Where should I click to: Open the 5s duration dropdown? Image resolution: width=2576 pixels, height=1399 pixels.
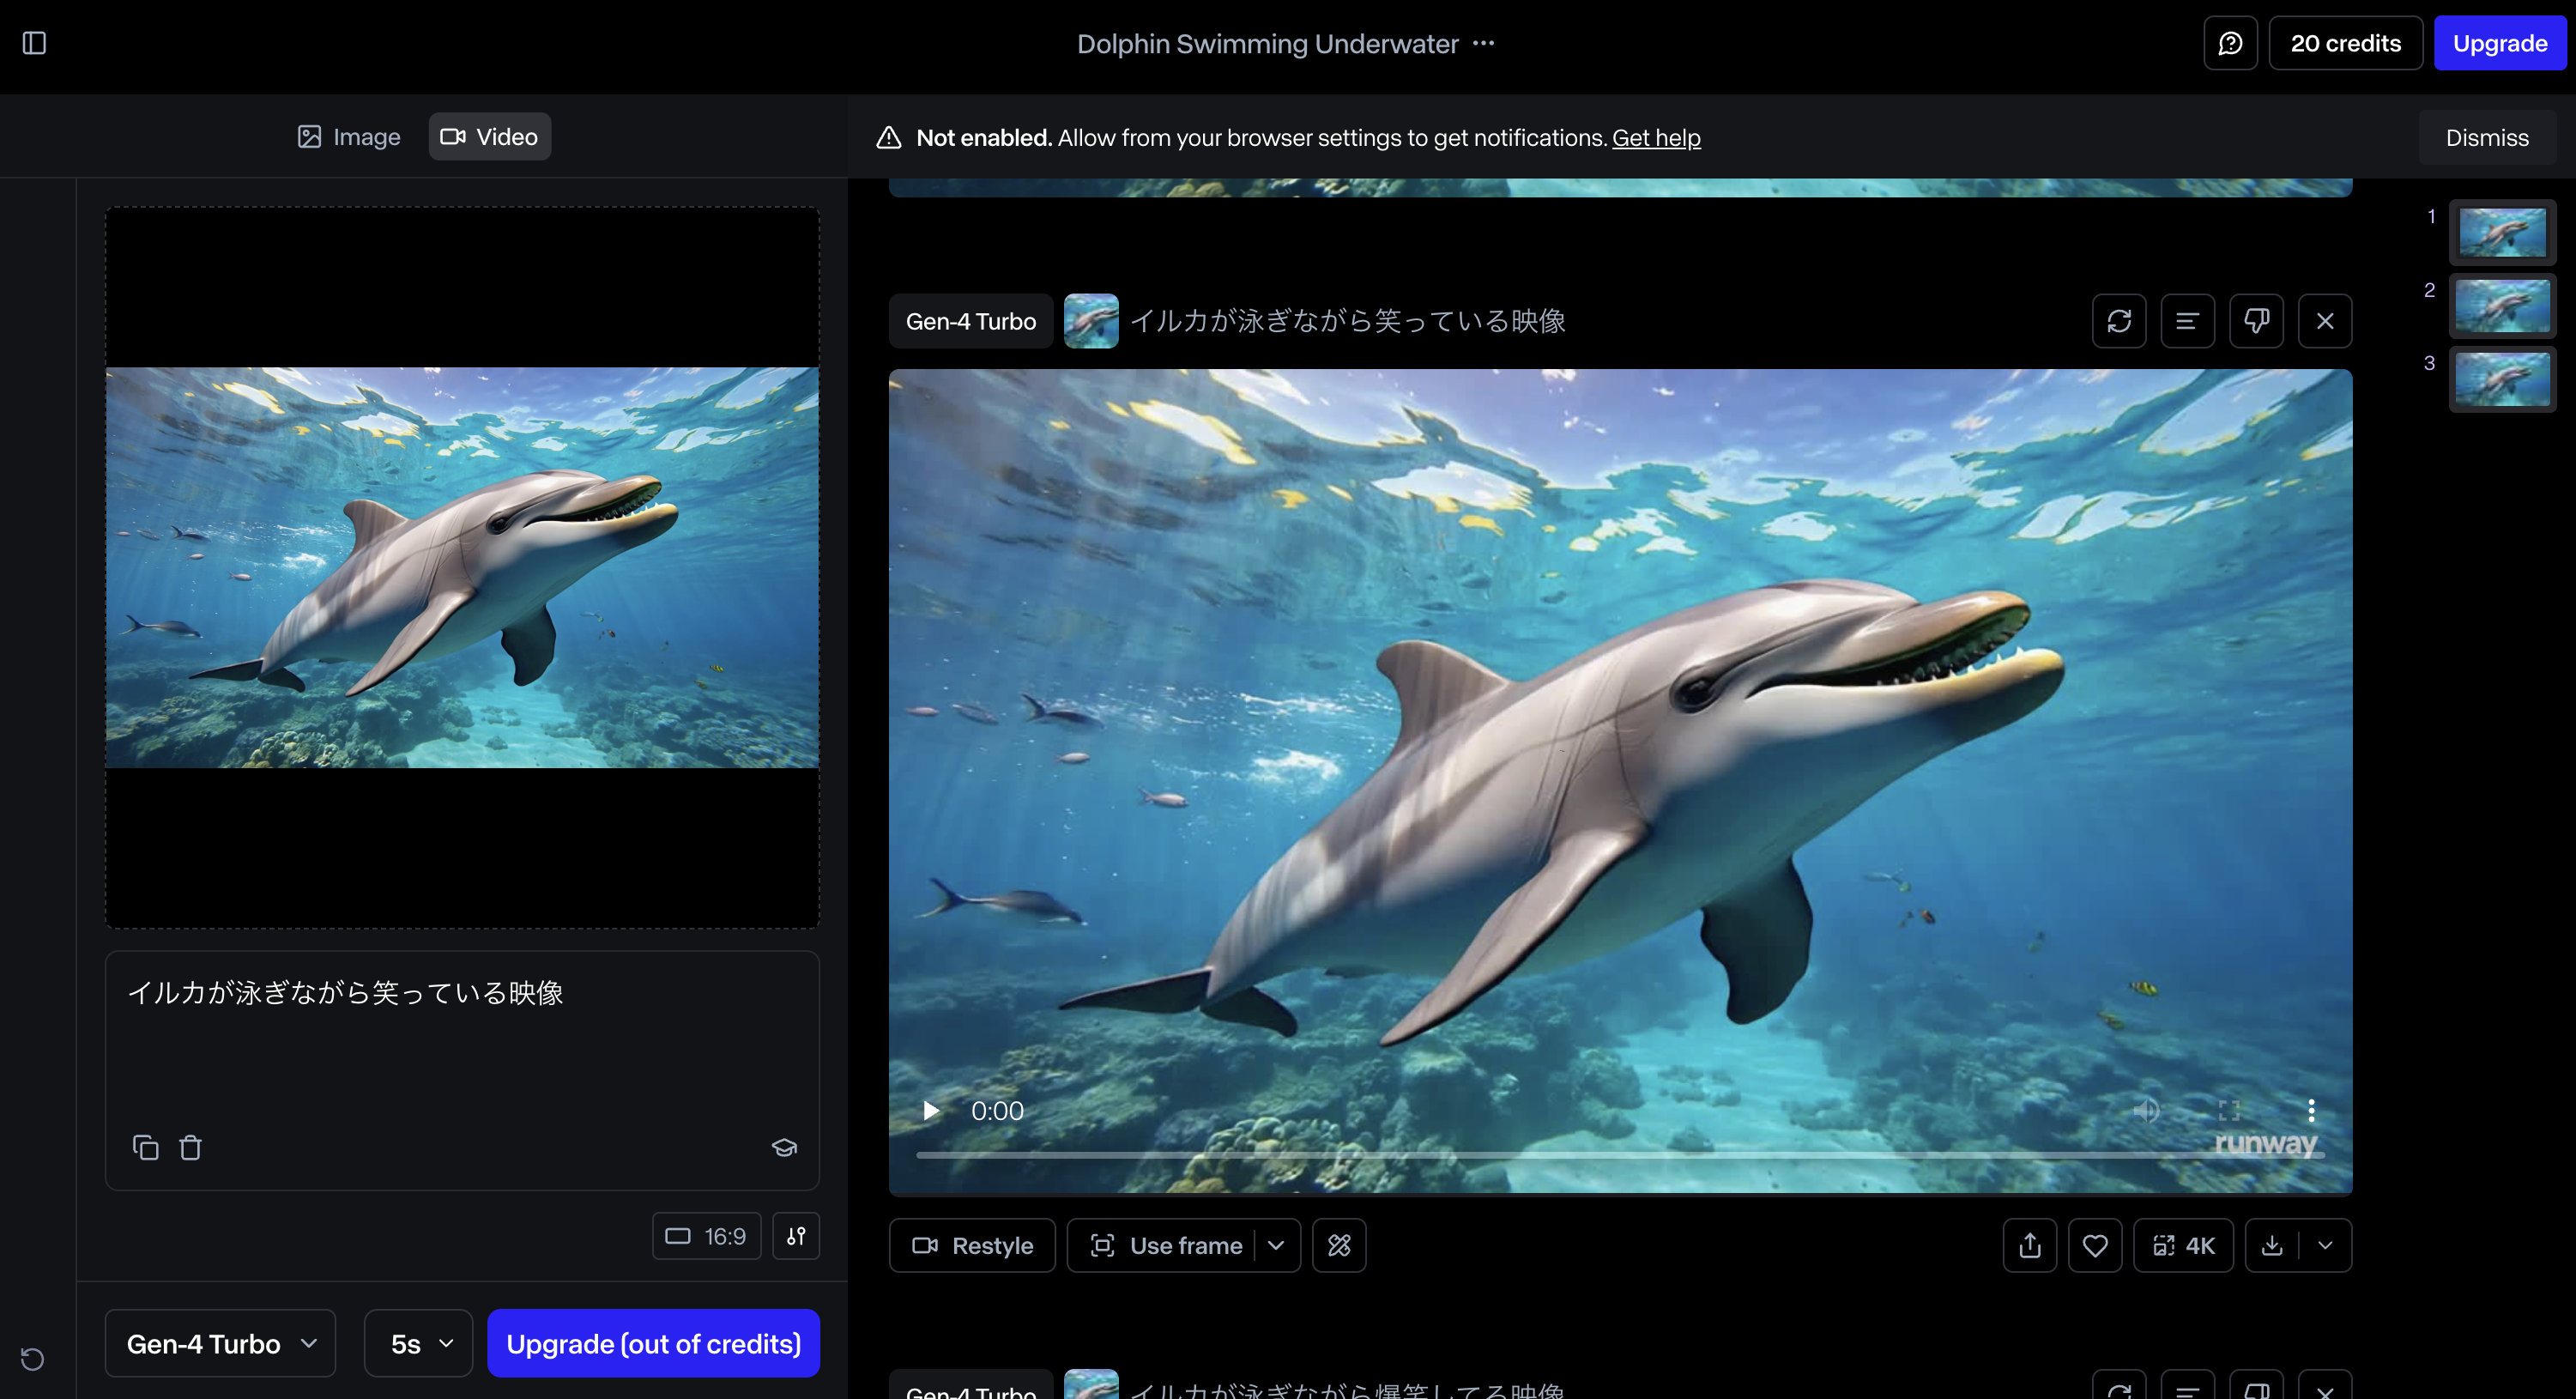click(x=418, y=1343)
